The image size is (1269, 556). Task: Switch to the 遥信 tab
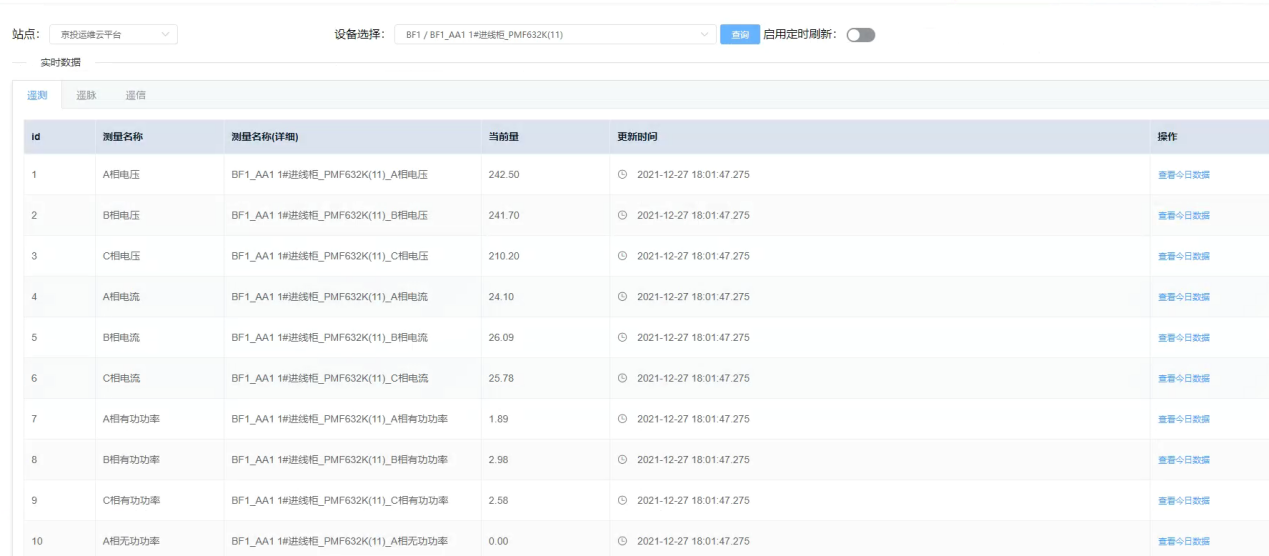click(x=135, y=95)
